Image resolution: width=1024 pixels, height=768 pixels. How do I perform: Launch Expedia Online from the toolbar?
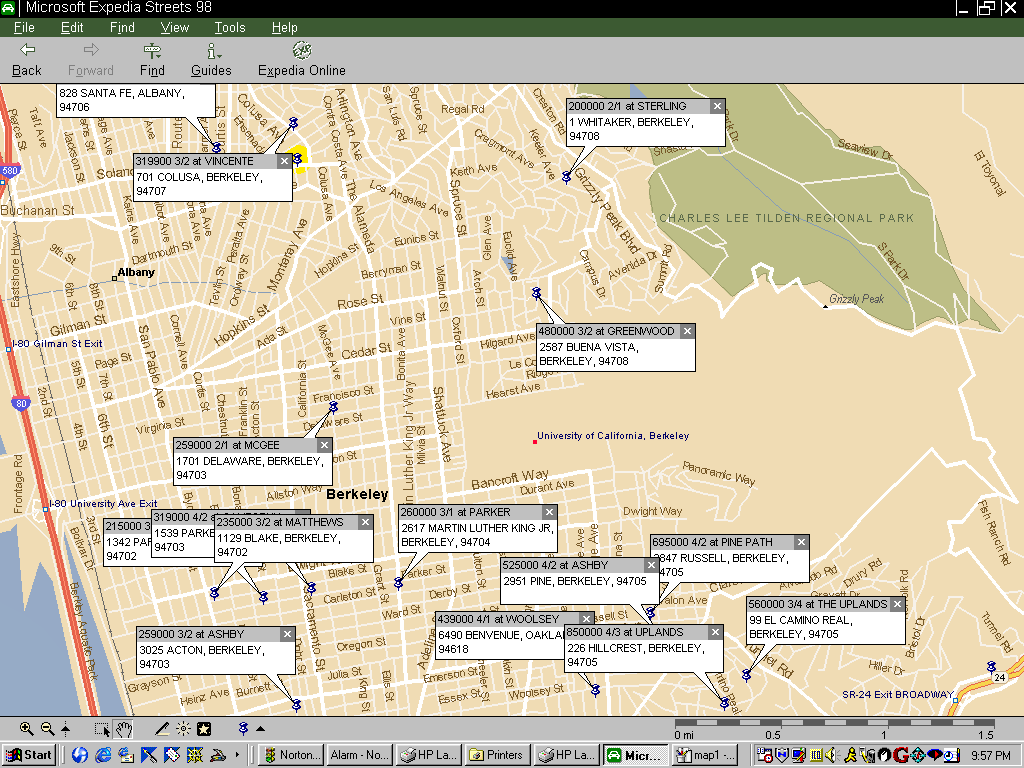pyautogui.click(x=302, y=59)
